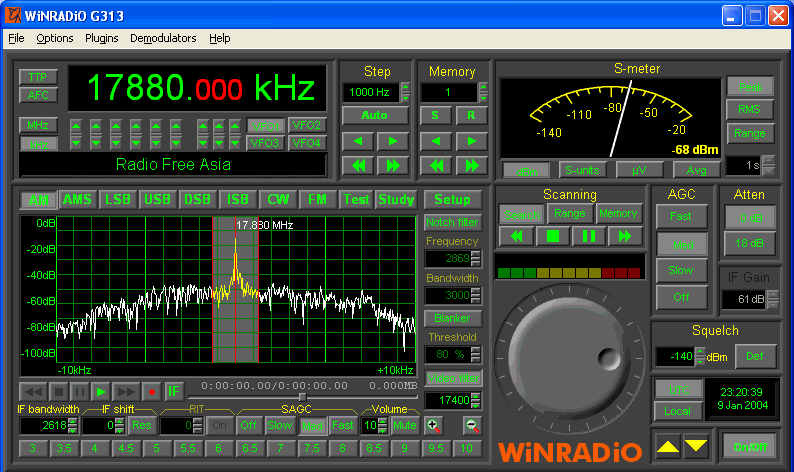Screen dimensions: 794x472
Task: Click the Setup button
Action: [452, 199]
